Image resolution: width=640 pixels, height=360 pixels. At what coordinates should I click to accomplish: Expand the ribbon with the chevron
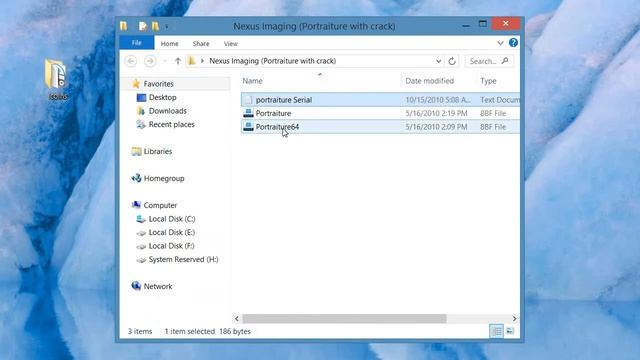coord(500,43)
